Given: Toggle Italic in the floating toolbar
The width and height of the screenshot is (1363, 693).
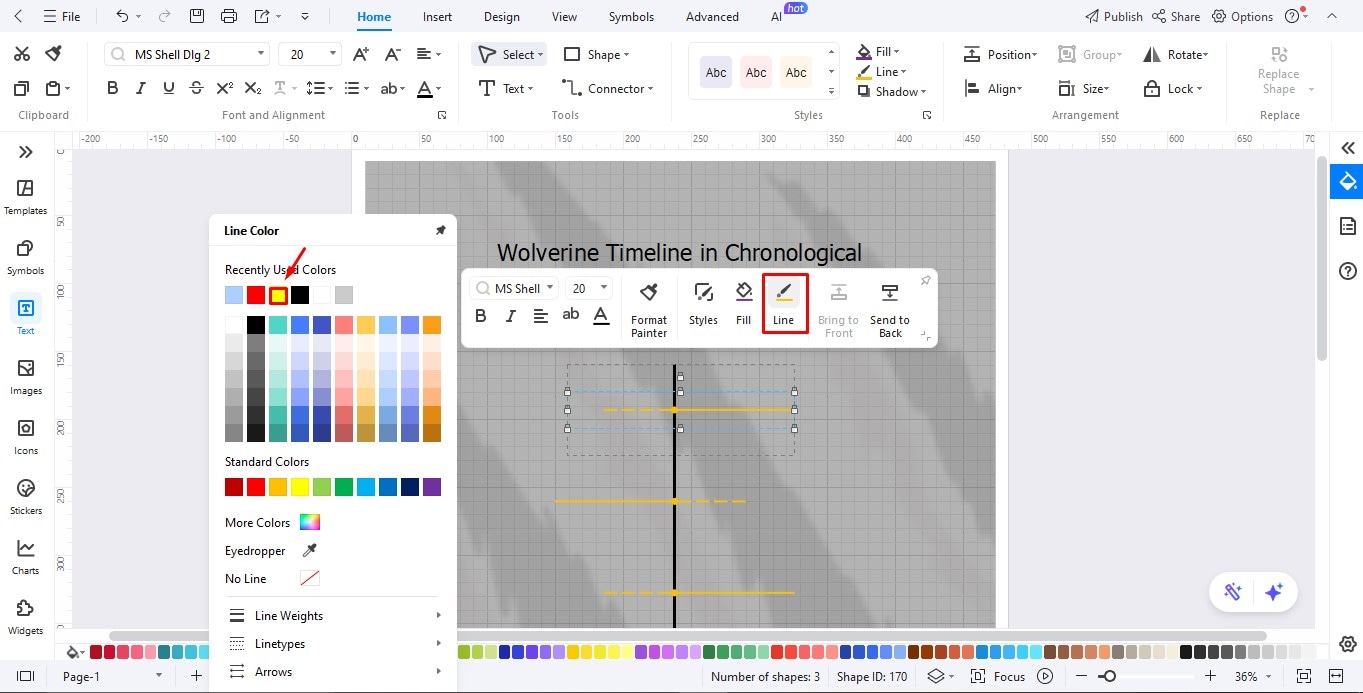Looking at the screenshot, I should (511, 316).
